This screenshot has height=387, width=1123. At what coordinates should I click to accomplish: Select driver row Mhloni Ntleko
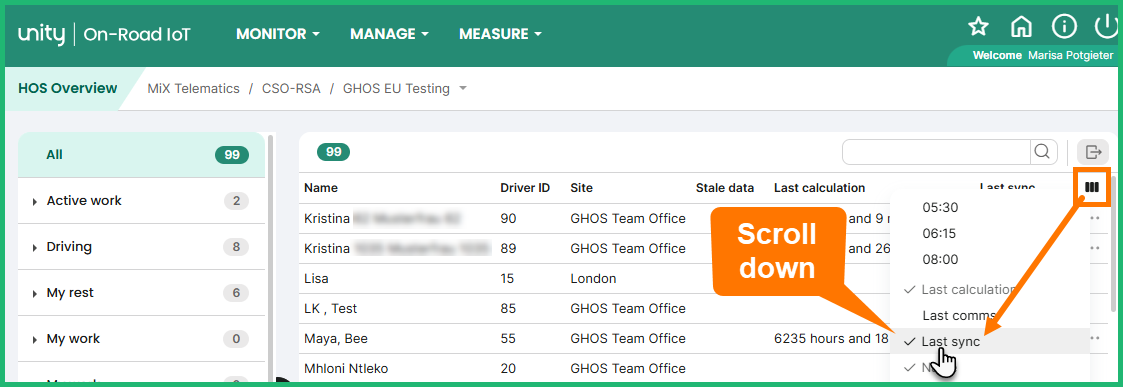coord(594,368)
